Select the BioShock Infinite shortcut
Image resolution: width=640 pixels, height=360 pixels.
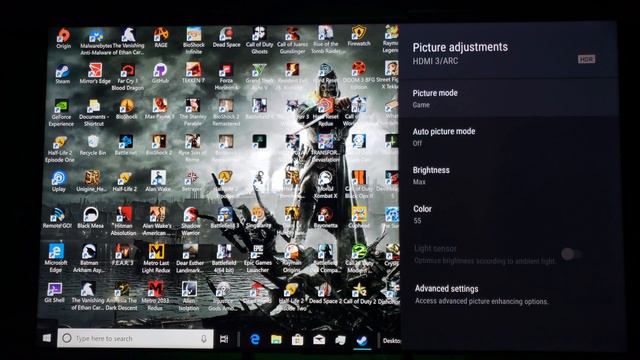(x=194, y=41)
